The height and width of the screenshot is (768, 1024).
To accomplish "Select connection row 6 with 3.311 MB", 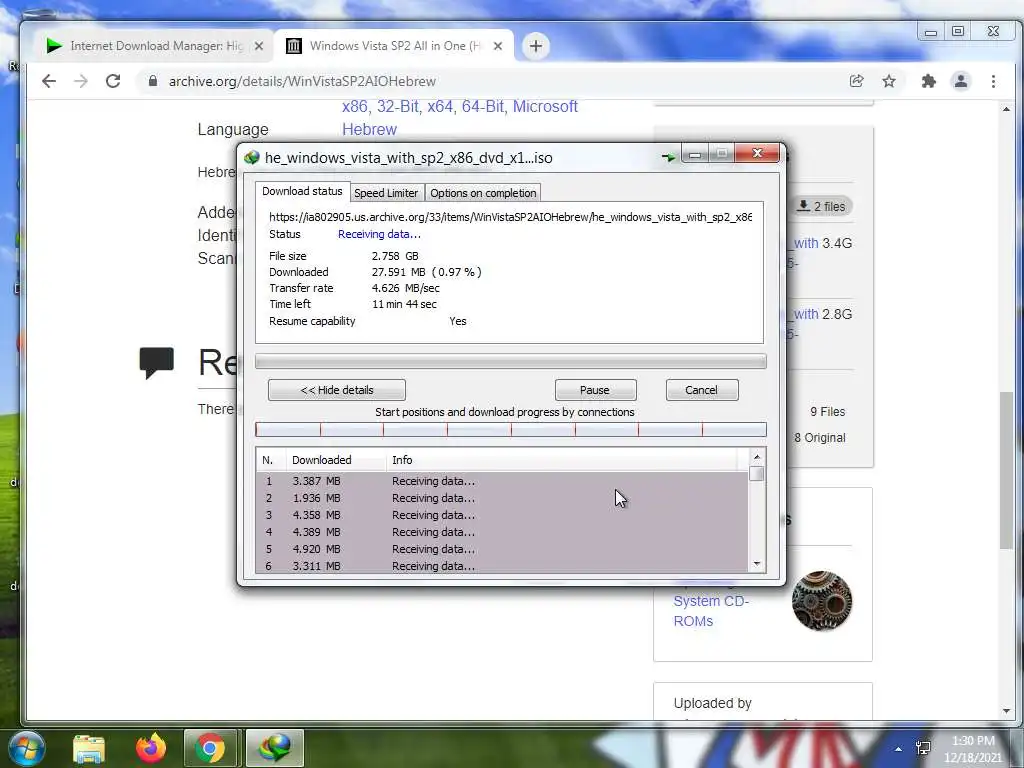I will (x=502, y=566).
